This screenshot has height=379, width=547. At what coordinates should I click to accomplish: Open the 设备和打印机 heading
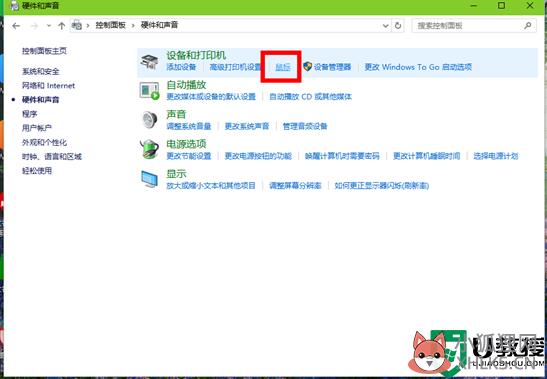pyautogui.click(x=196, y=55)
